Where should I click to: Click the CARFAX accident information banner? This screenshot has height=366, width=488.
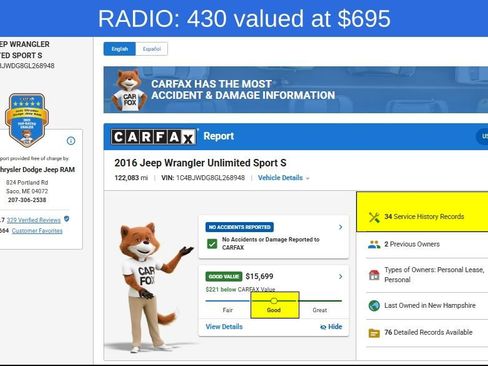pyautogui.click(x=296, y=90)
